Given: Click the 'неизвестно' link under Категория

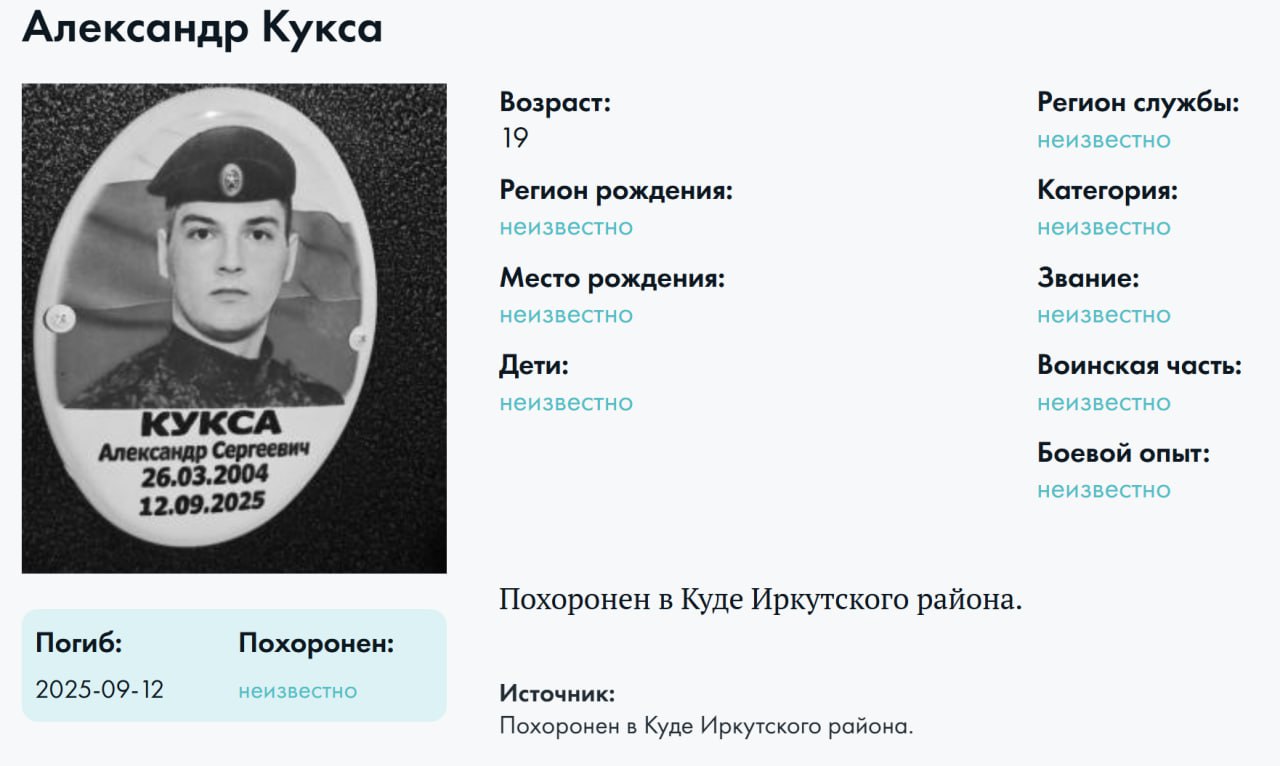Looking at the screenshot, I should [1103, 227].
